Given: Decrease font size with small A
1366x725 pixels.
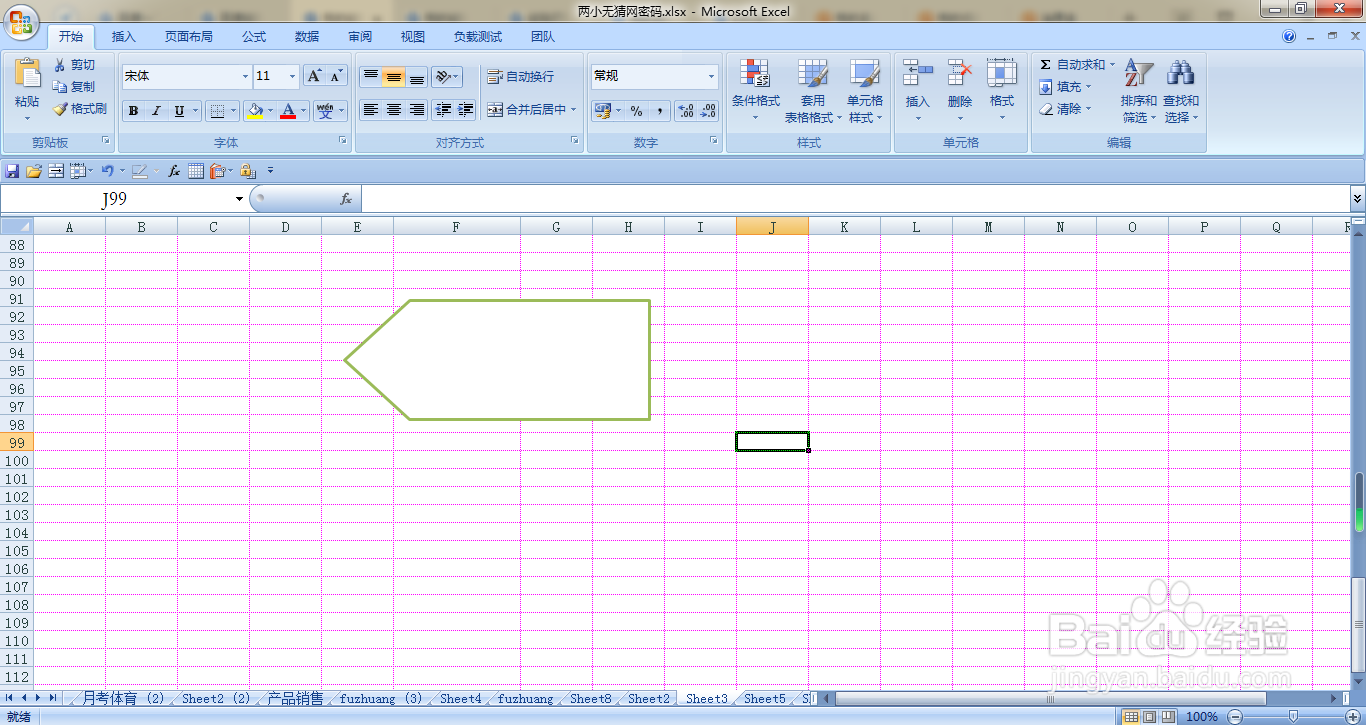Looking at the screenshot, I should click(336, 76).
